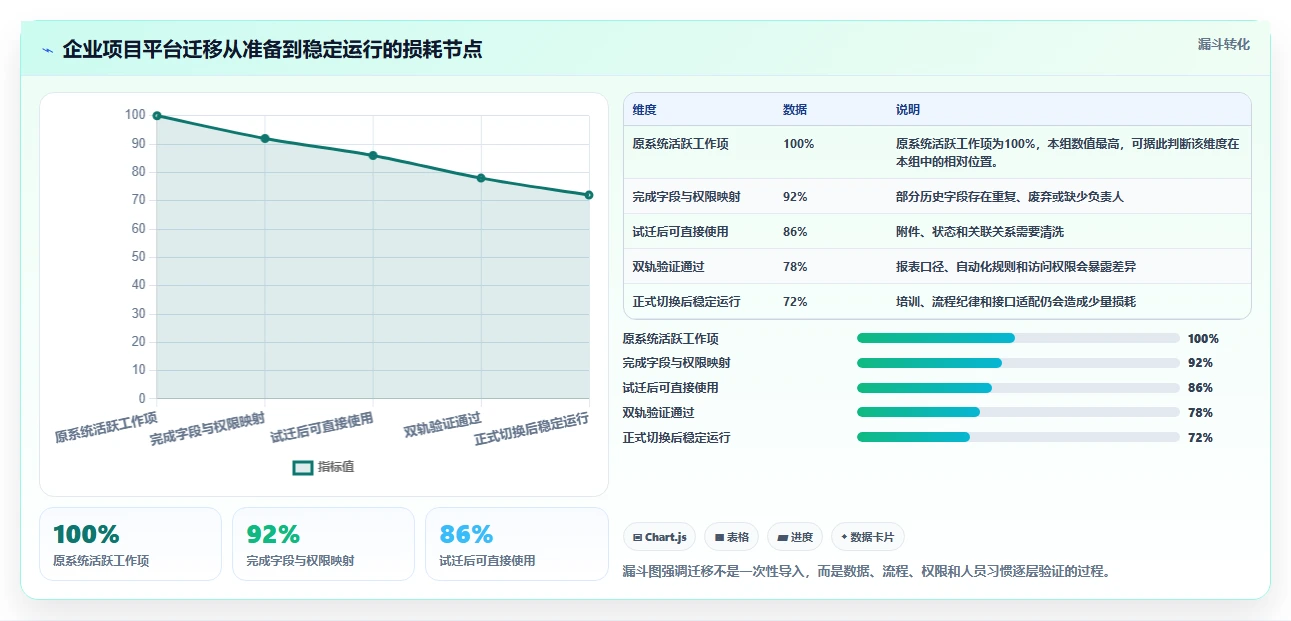Select the chart data point at value 78
Screen dimensions: 1291x621
point(481,178)
